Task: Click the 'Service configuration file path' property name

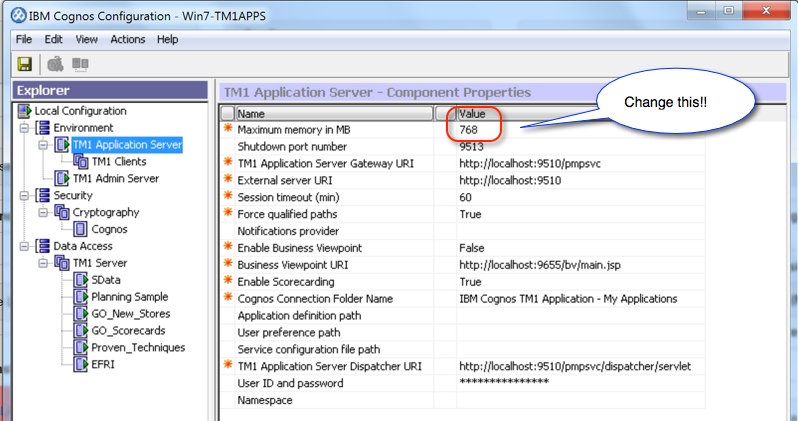Action: (308, 349)
